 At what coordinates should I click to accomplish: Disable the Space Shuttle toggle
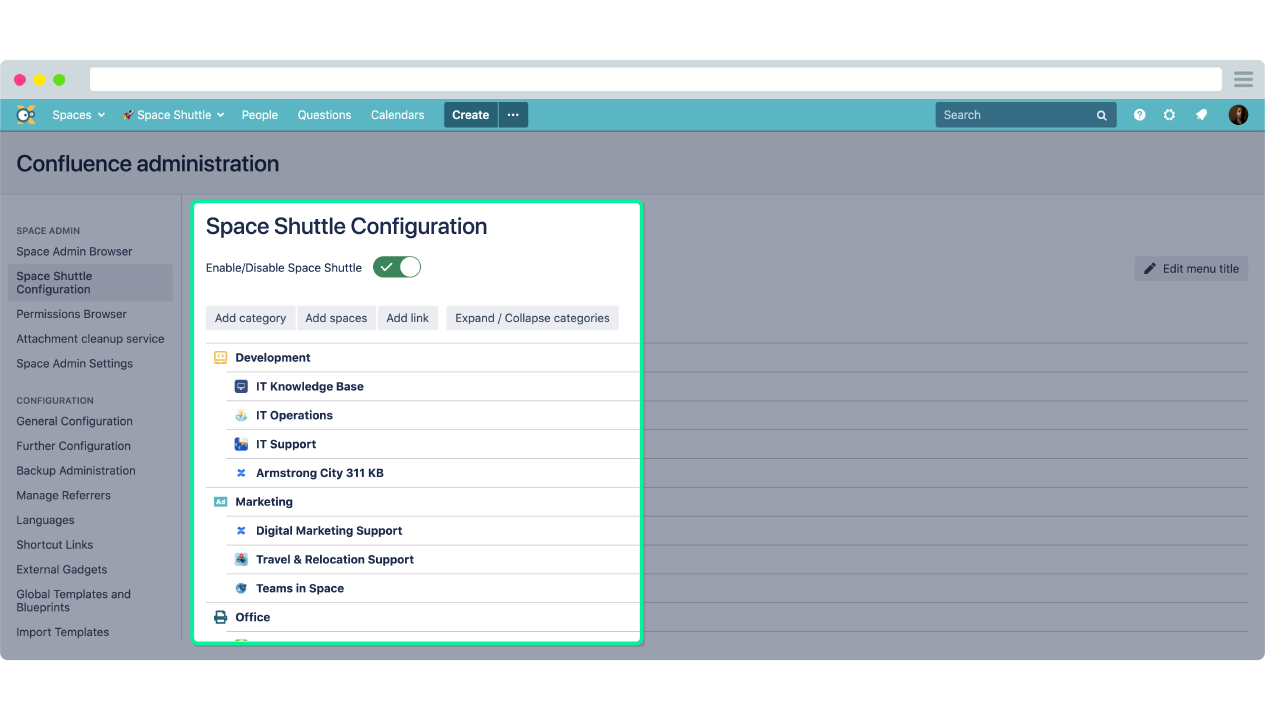397,267
